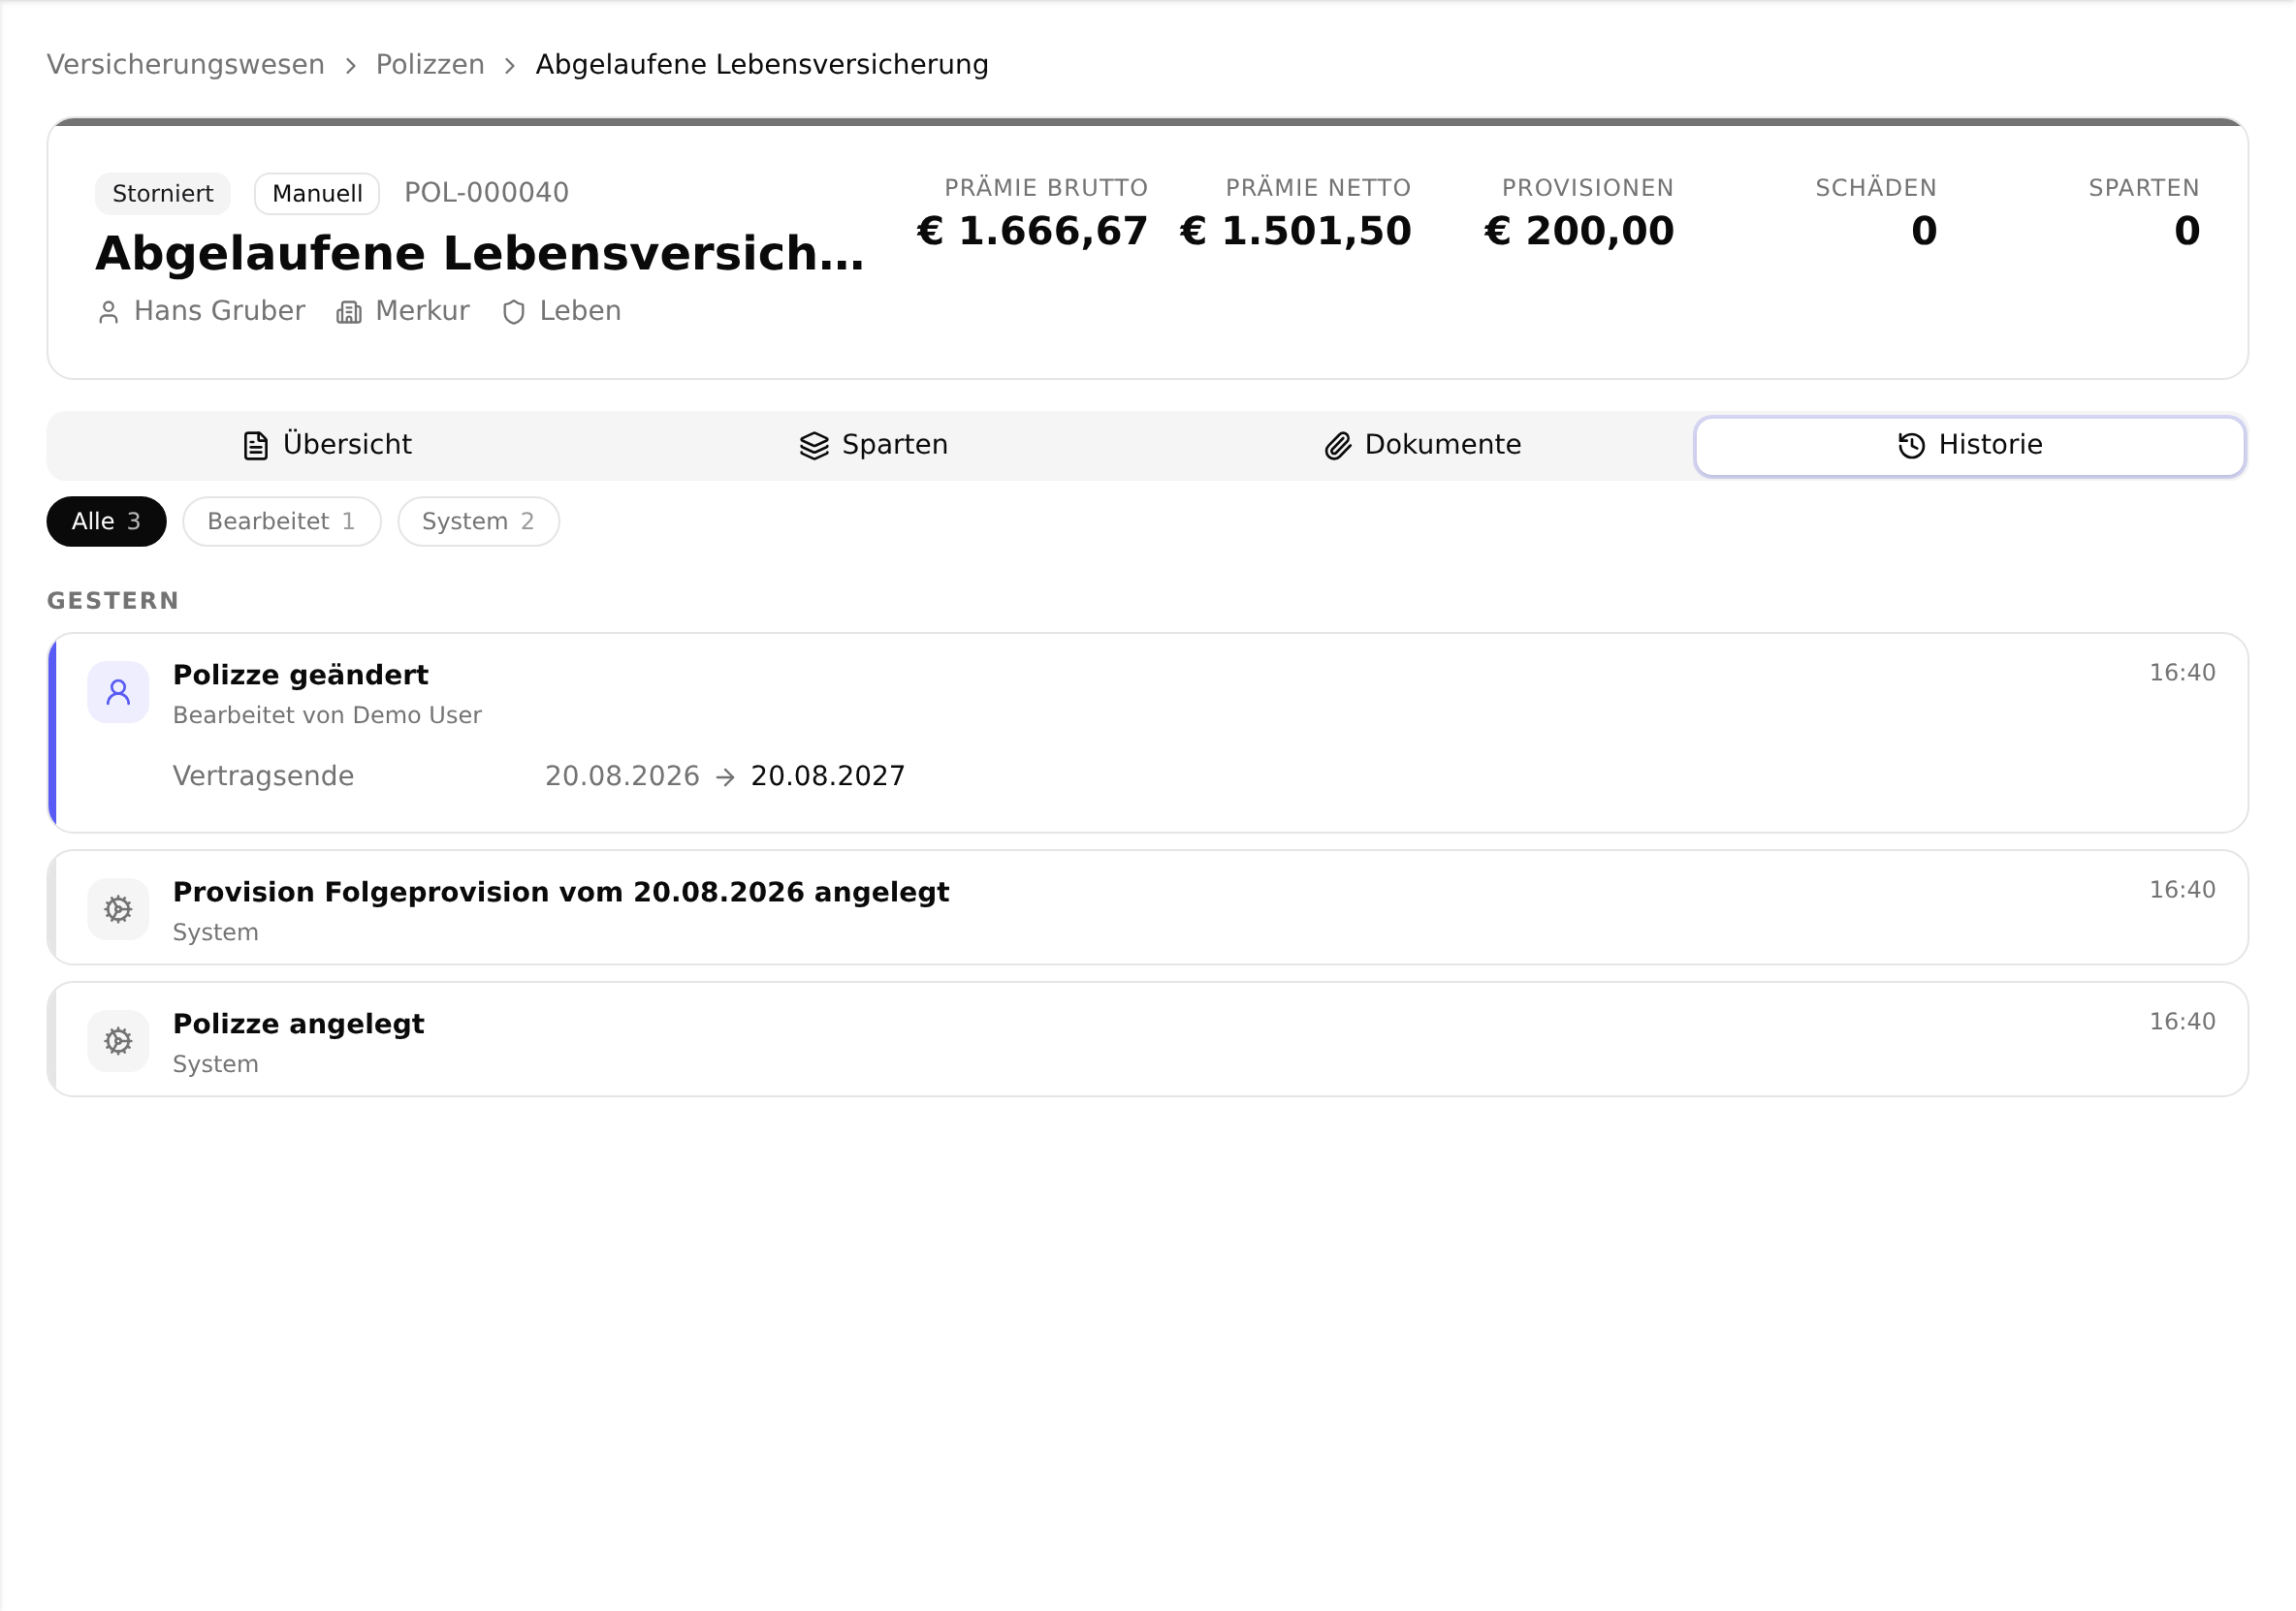Filter history by Alle

click(107, 521)
